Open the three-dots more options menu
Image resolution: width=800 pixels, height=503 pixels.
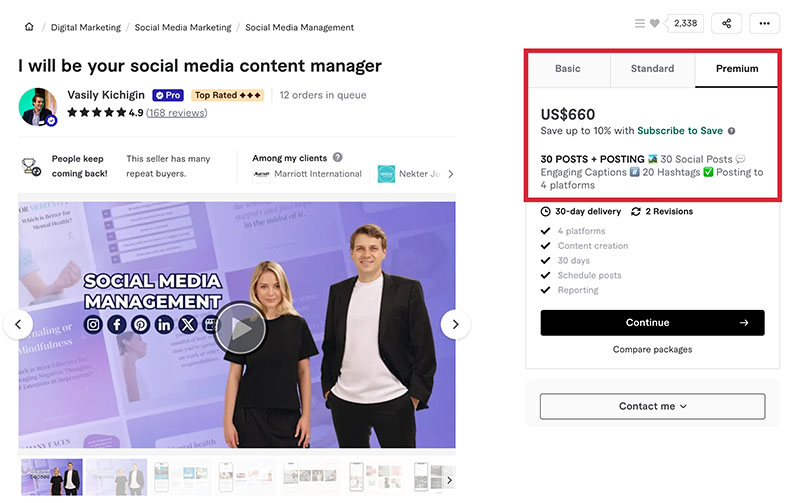764,23
